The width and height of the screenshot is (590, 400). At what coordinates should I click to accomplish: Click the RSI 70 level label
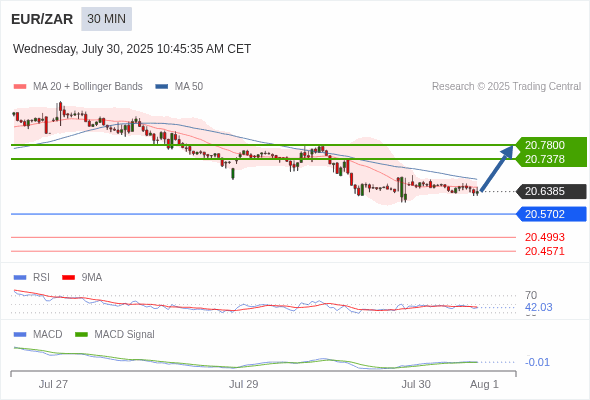[x=531, y=295]
